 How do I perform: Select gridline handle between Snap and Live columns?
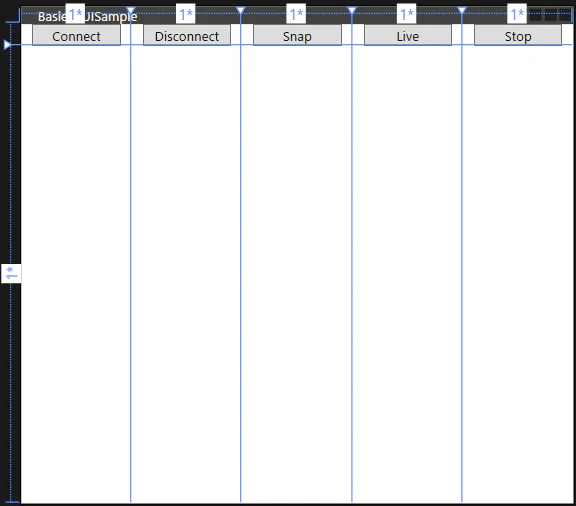pyautogui.click(x=352, y=10)
